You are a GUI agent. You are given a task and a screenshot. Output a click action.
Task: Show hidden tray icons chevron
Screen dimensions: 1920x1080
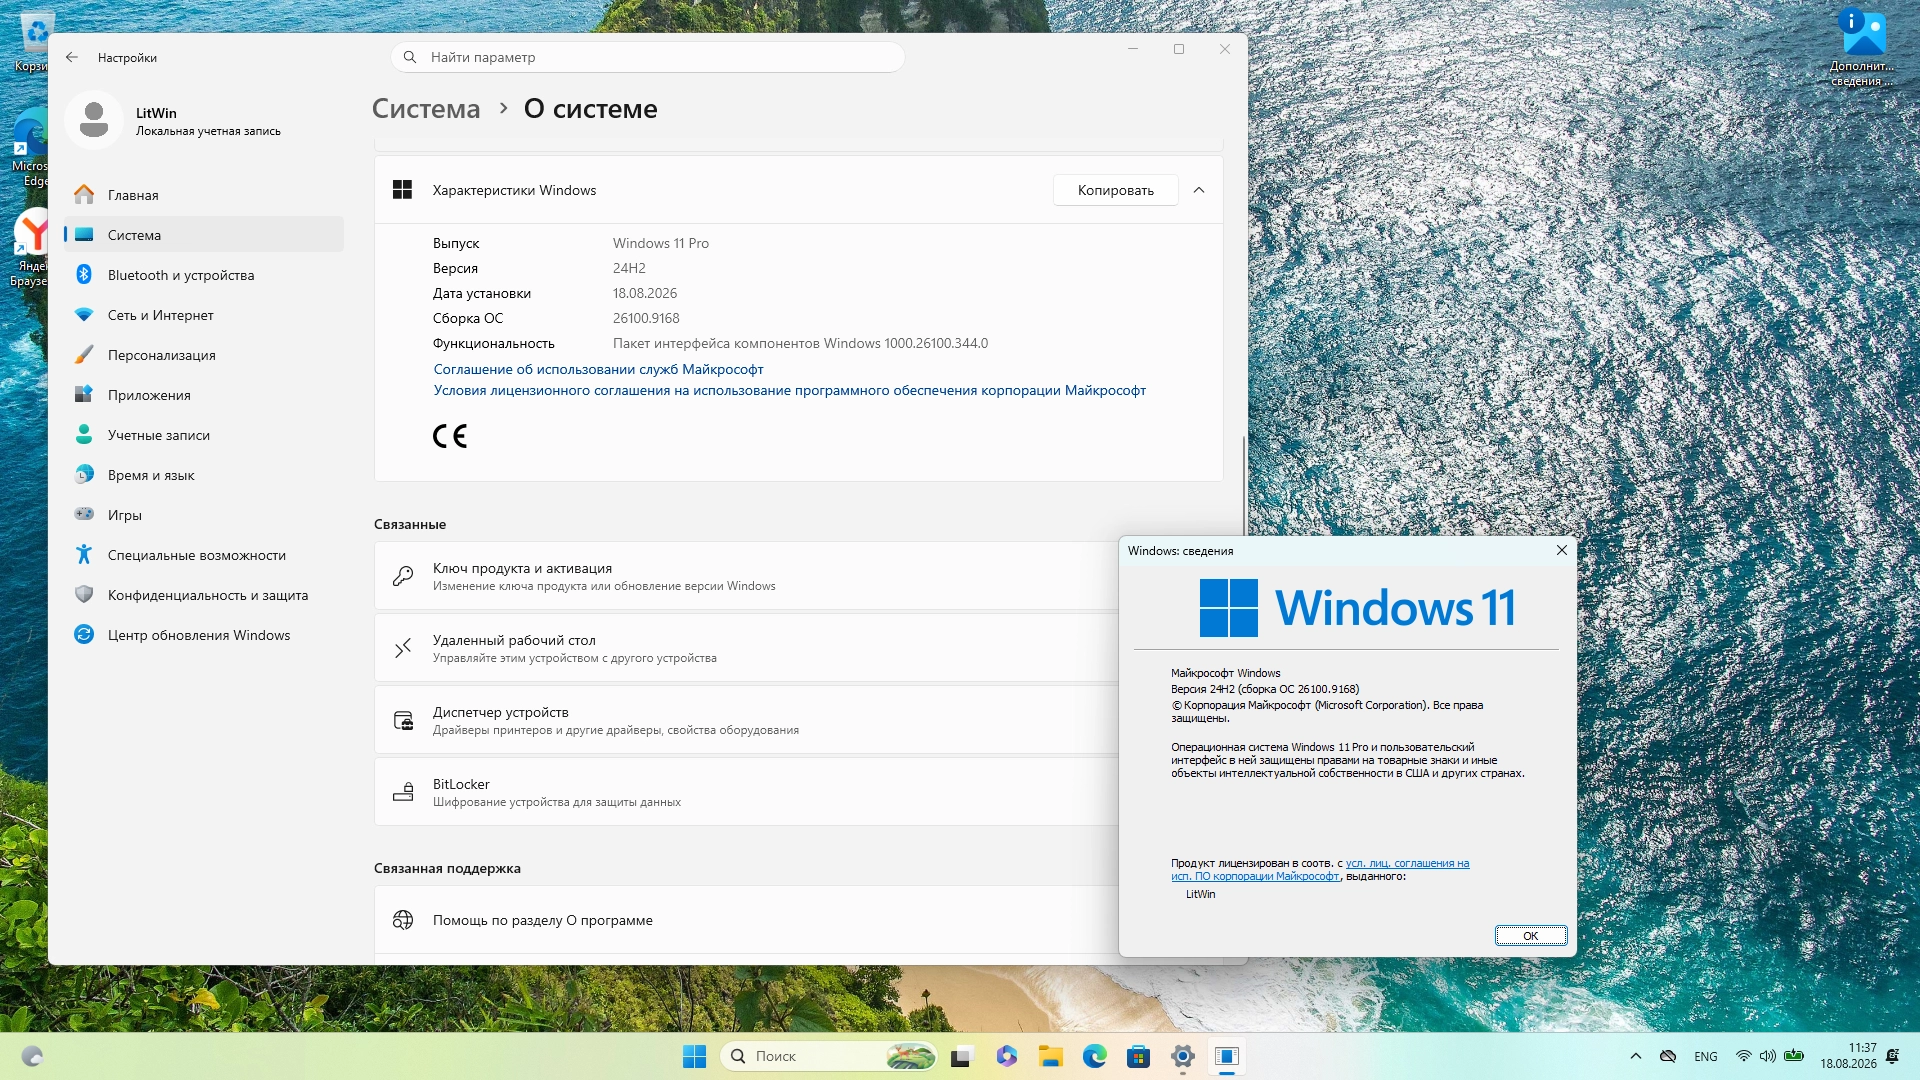click(x=1636, y=1056)
